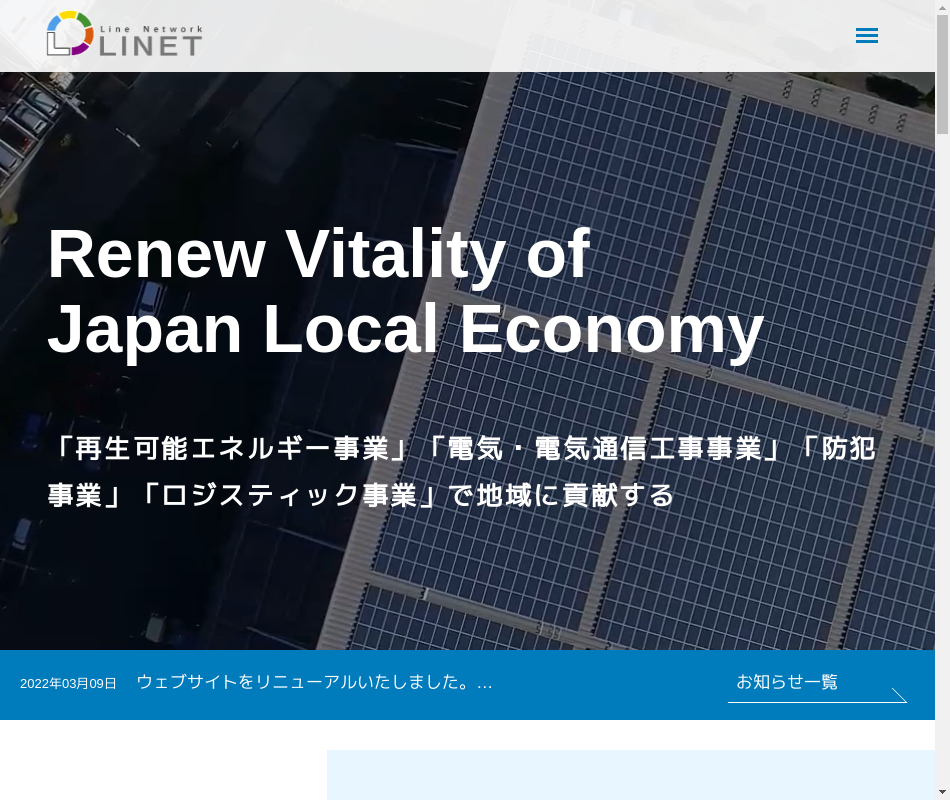Click the "Line Network" tagline above LINET

151,29
